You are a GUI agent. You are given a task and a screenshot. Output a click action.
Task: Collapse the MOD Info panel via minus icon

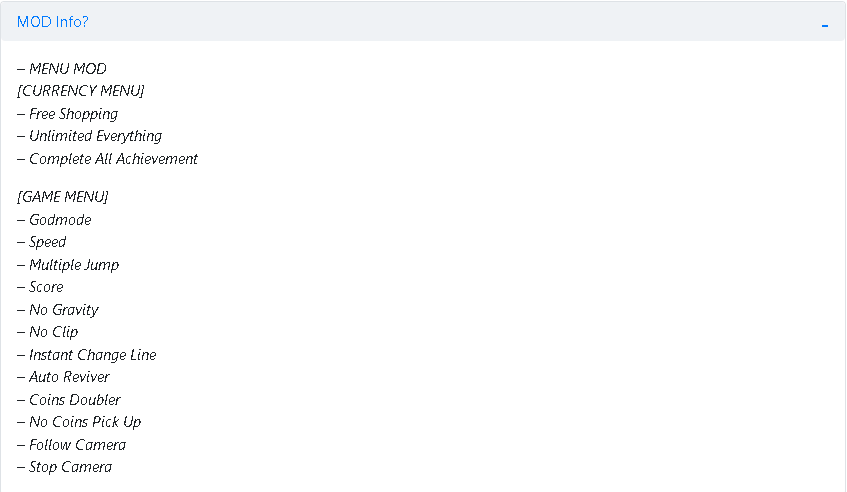pos(824,25)
